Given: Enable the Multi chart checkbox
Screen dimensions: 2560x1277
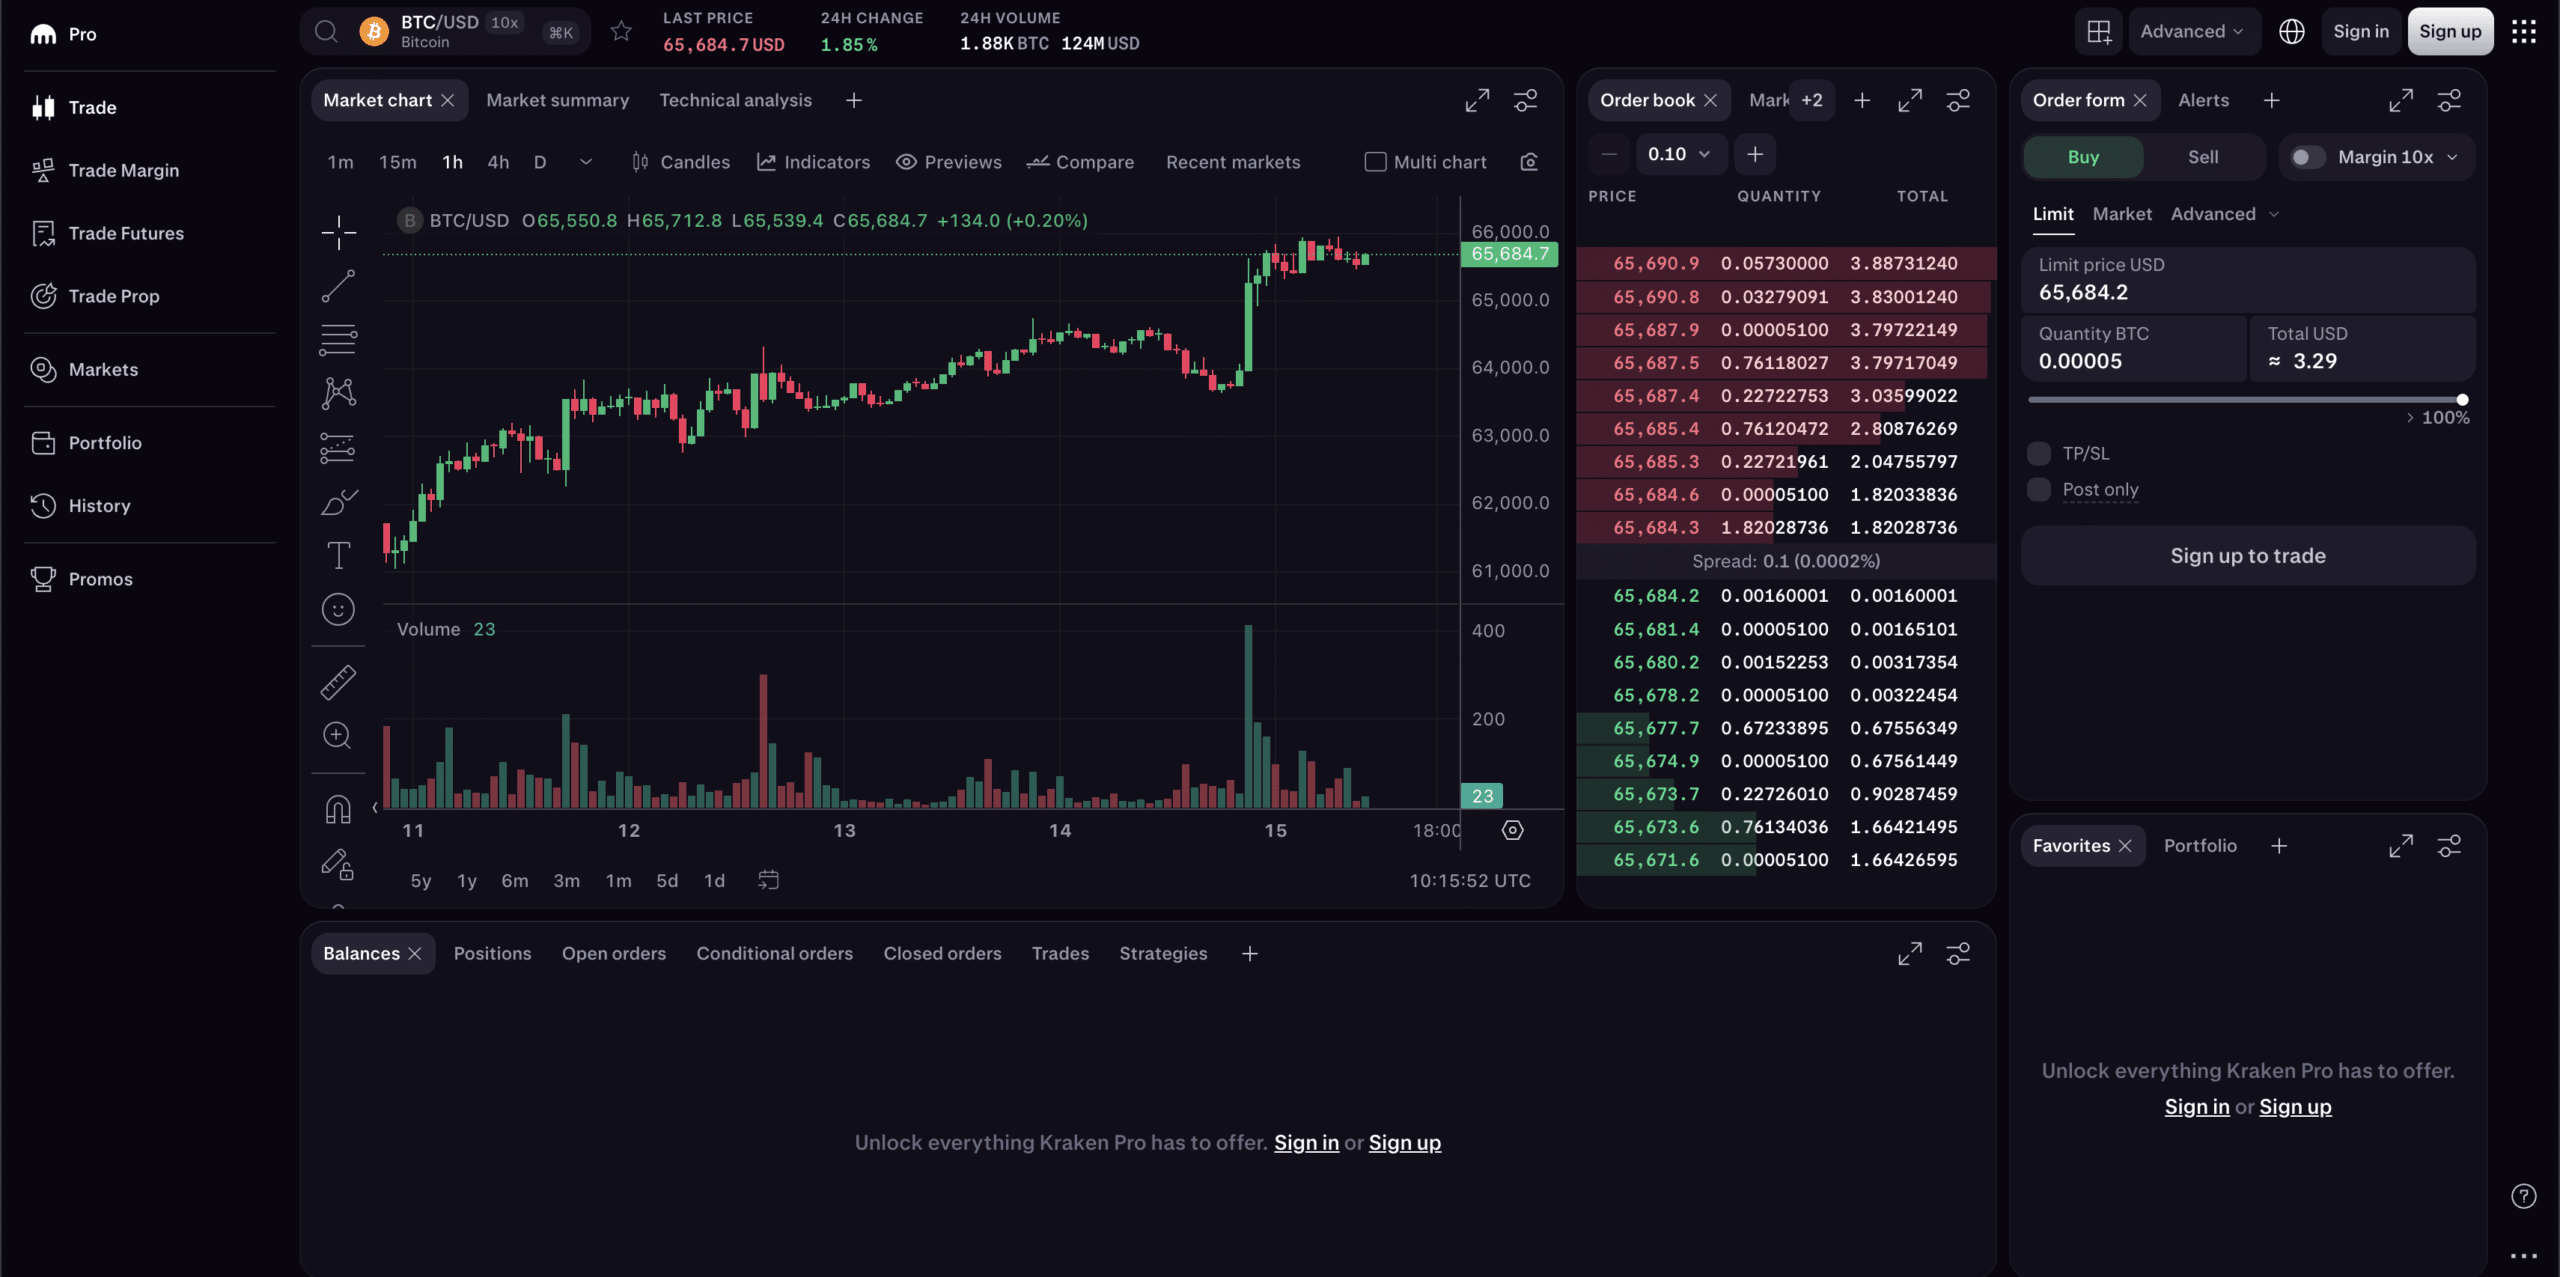Looking at the screenshot, I should pyautogui.click(x=1375, y=162).
